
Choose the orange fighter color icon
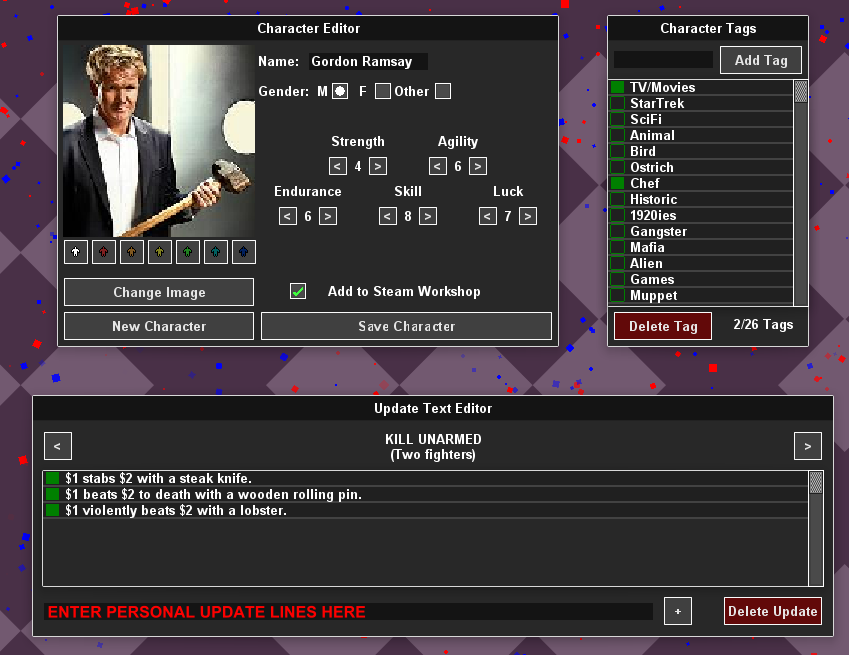pyautogui.click(x=132, y=252)
